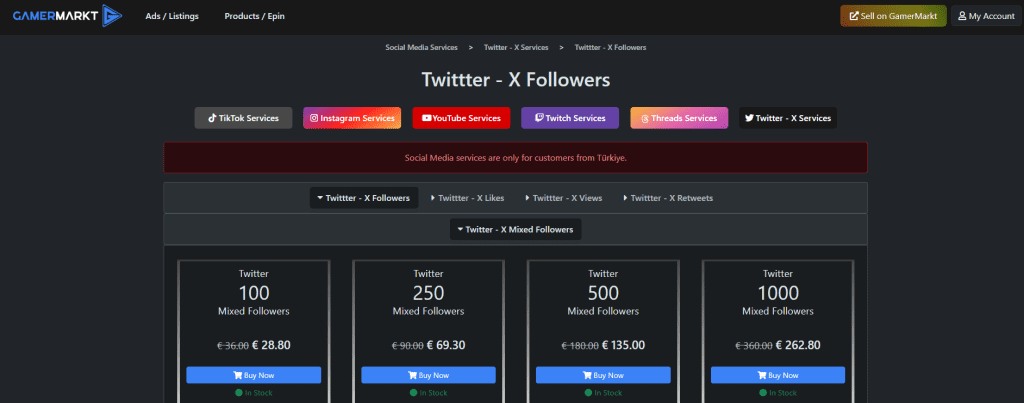The height and width of the screenshot is (403, 1024).
Task: Open Twitch Services
Action: point(569,118)
